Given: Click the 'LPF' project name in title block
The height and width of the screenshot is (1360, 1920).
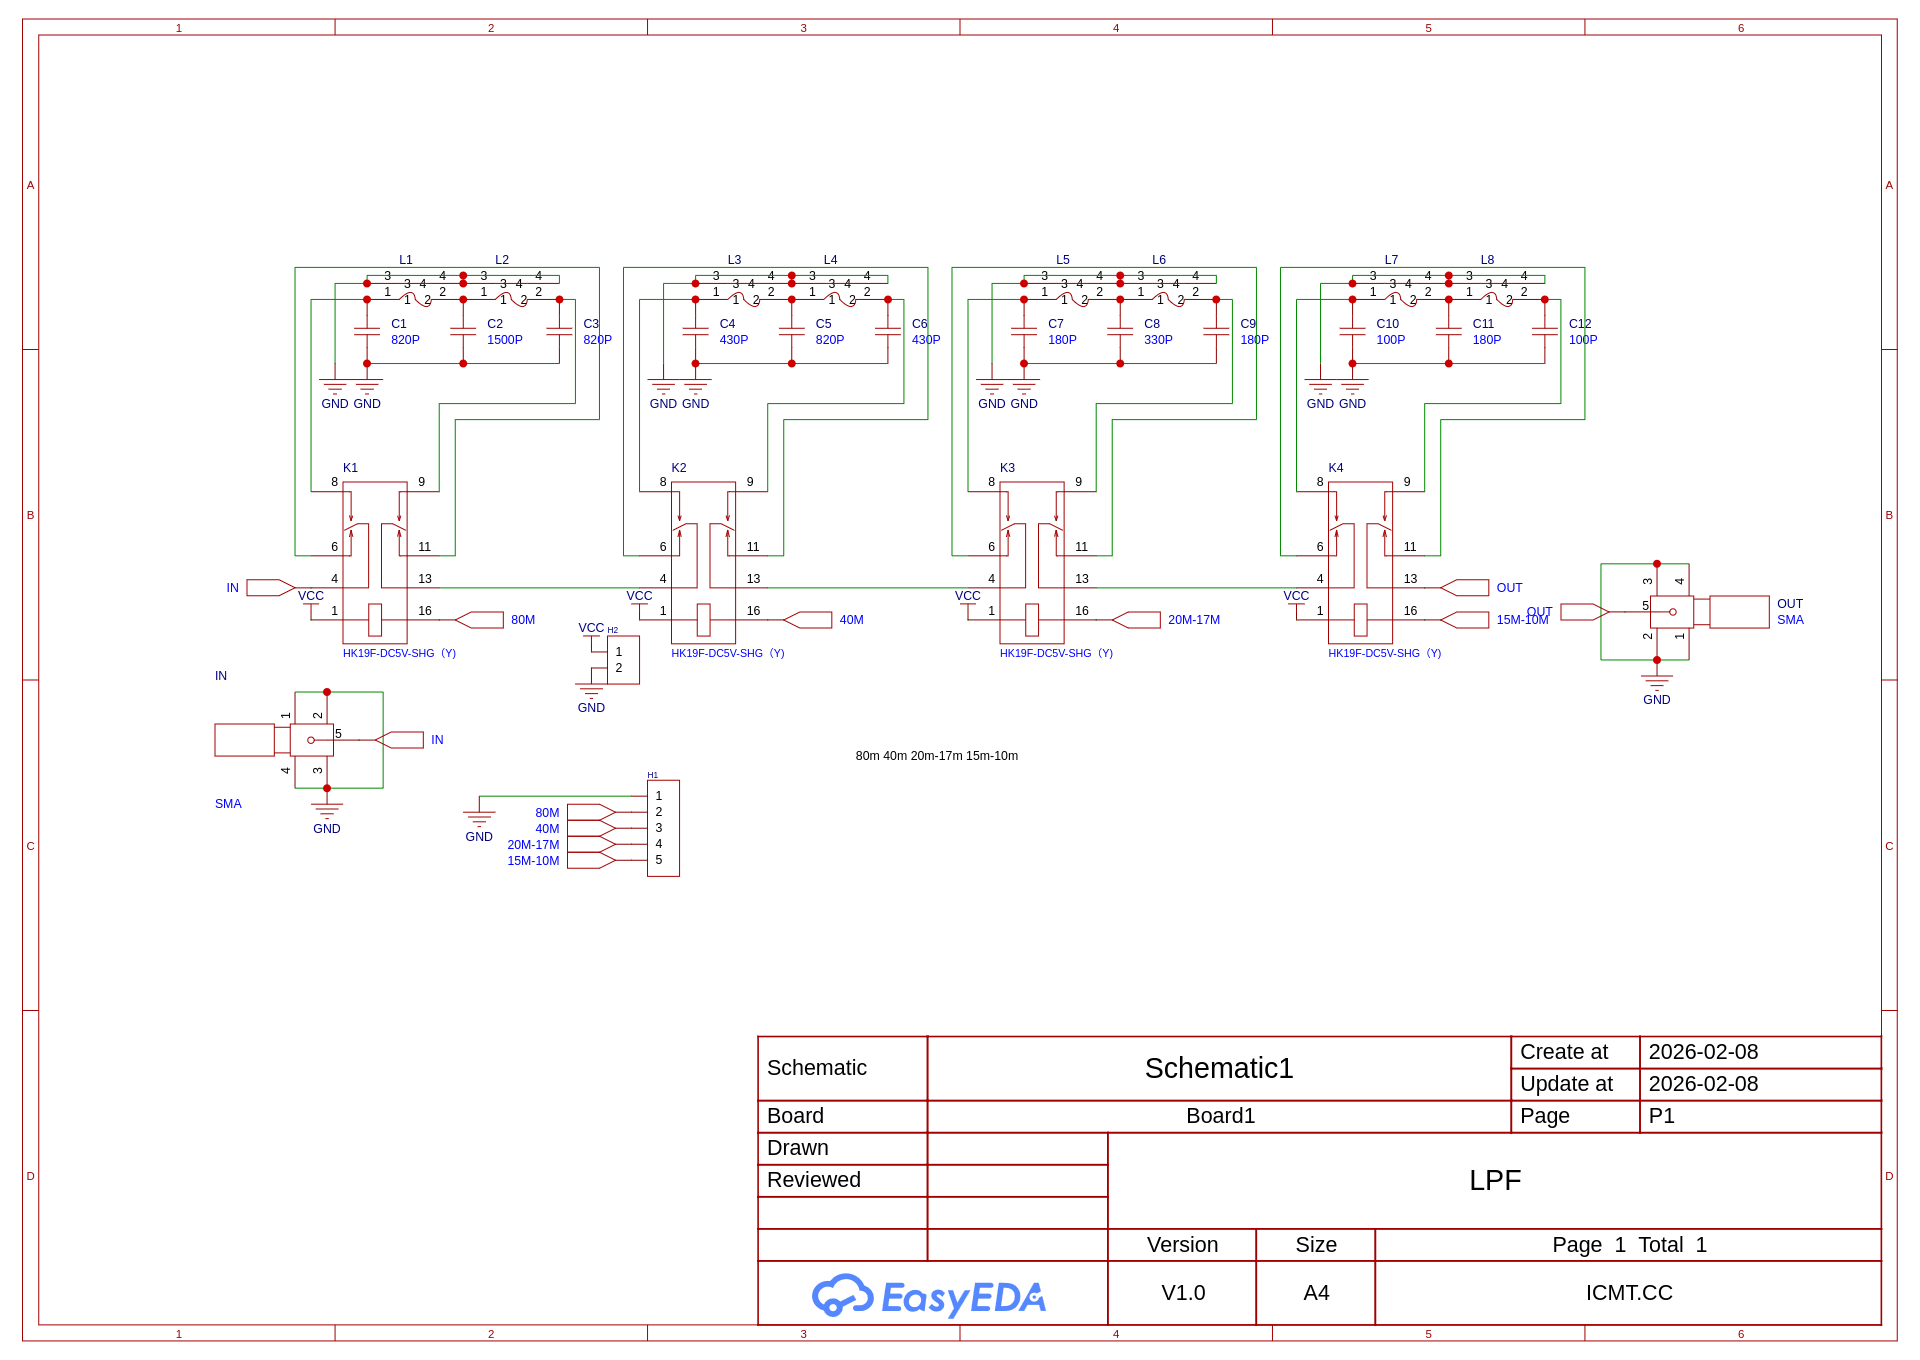Looking at the screenshot, I should pyautogui.click(x=1495, y=1180).
